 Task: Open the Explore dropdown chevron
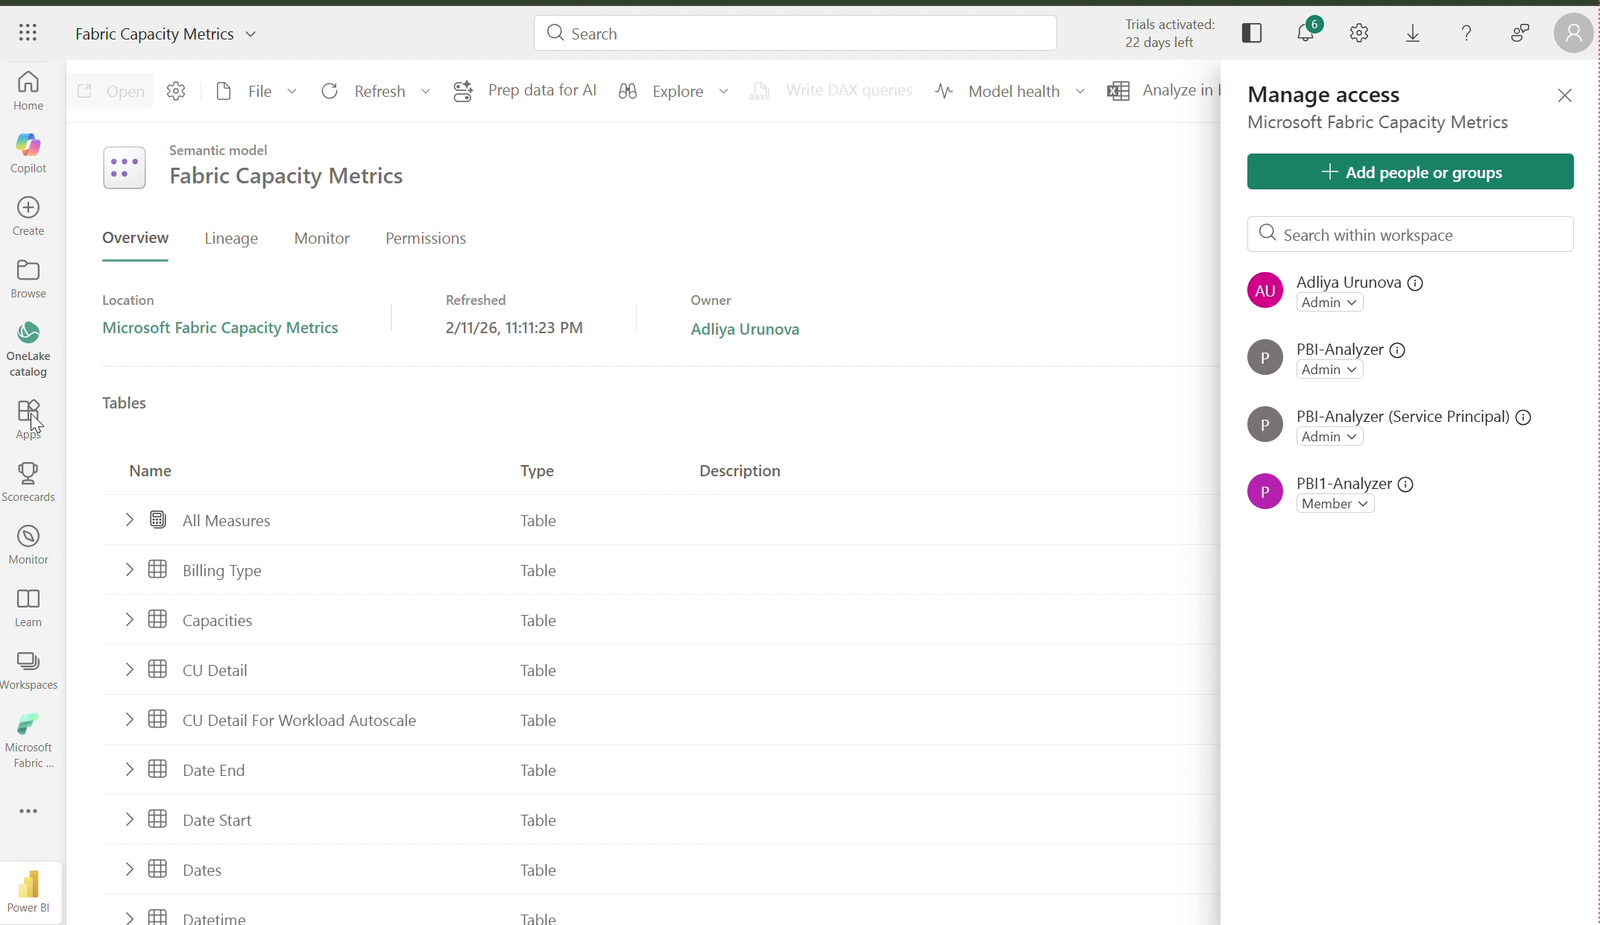pyautogui.click(x=723, y=91)
